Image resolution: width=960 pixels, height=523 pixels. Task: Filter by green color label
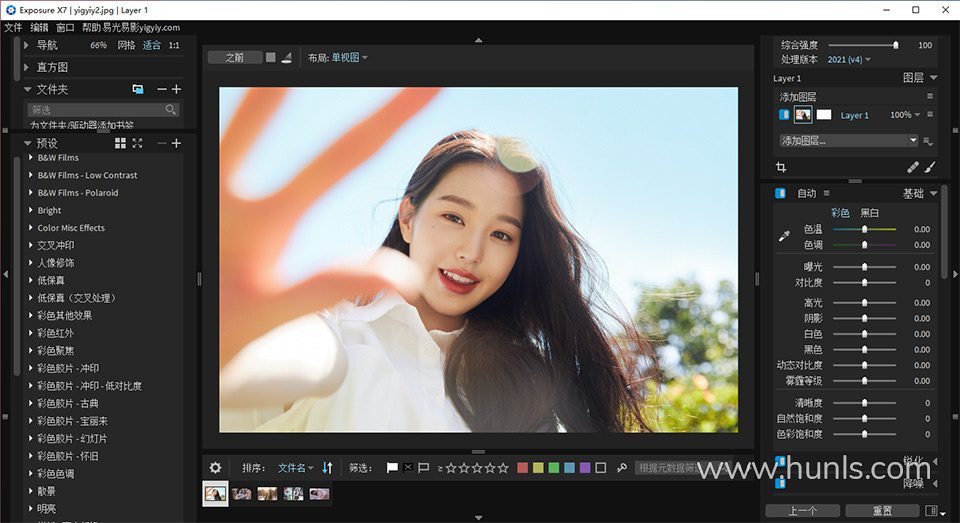(x=553, y=468)
